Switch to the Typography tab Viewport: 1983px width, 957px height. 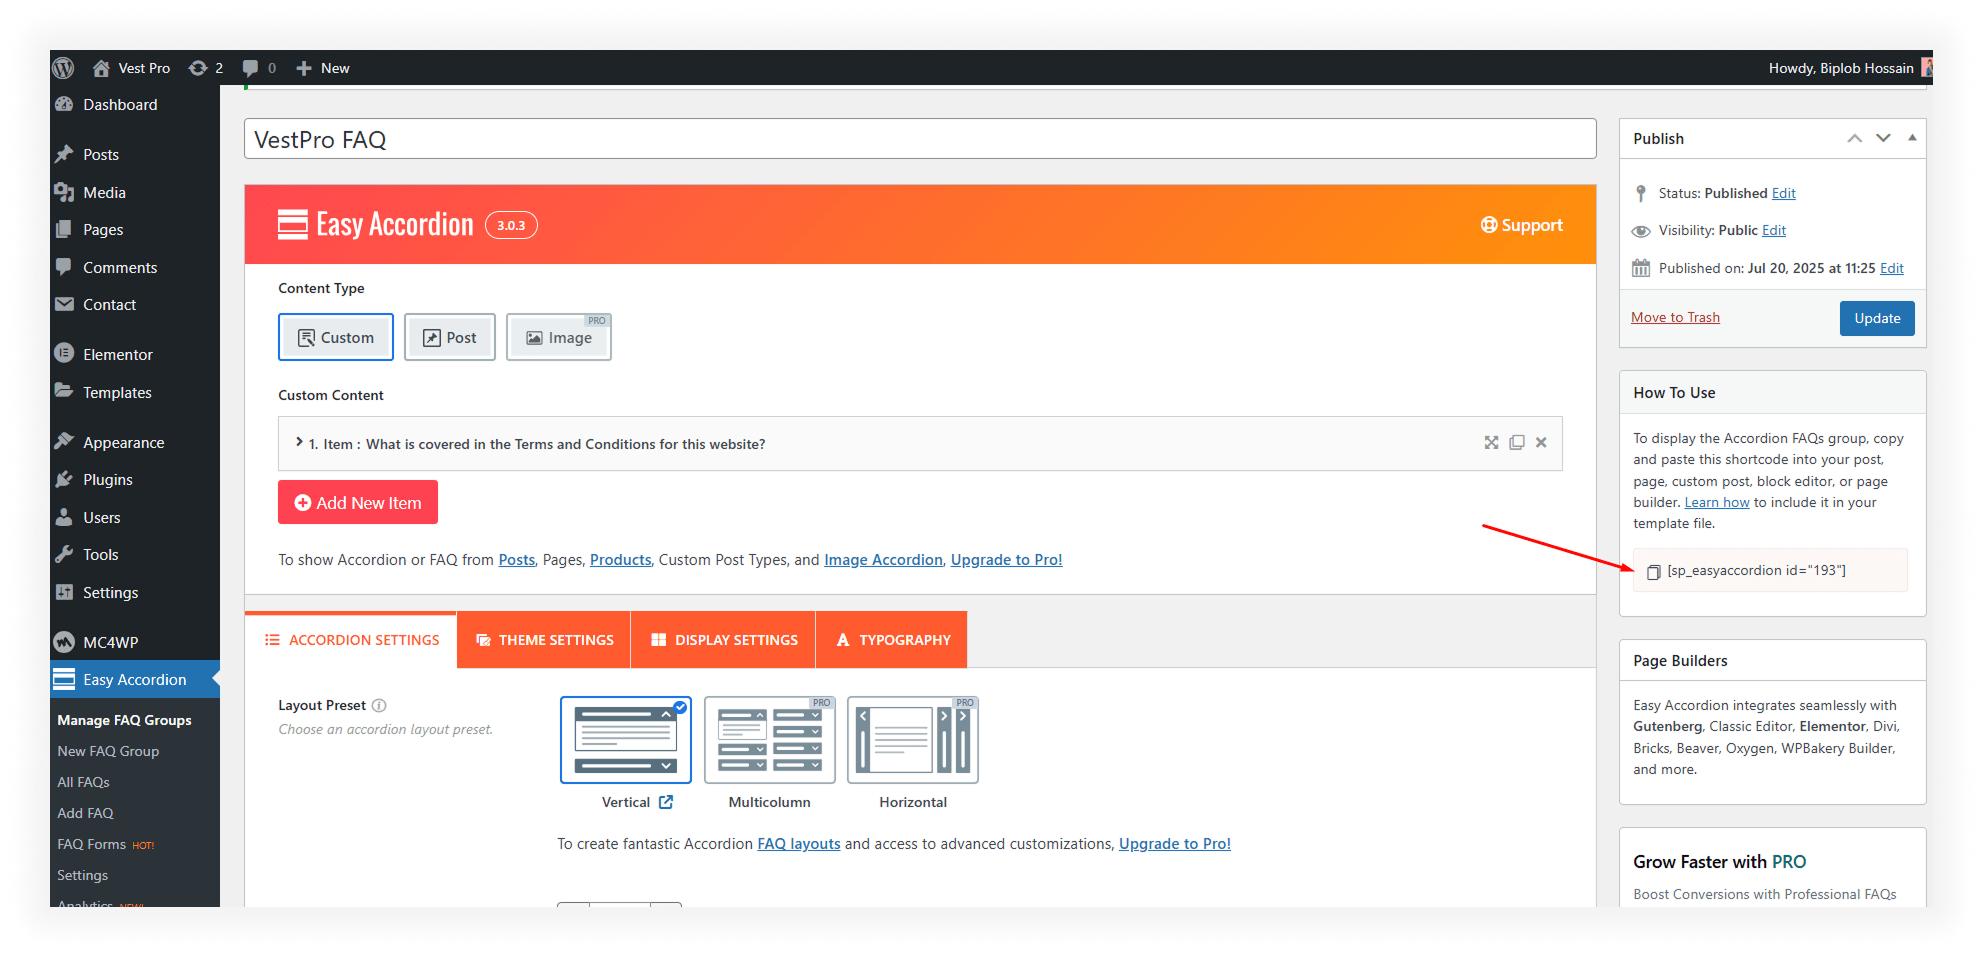pyautogui.click(x=892, y=640)
